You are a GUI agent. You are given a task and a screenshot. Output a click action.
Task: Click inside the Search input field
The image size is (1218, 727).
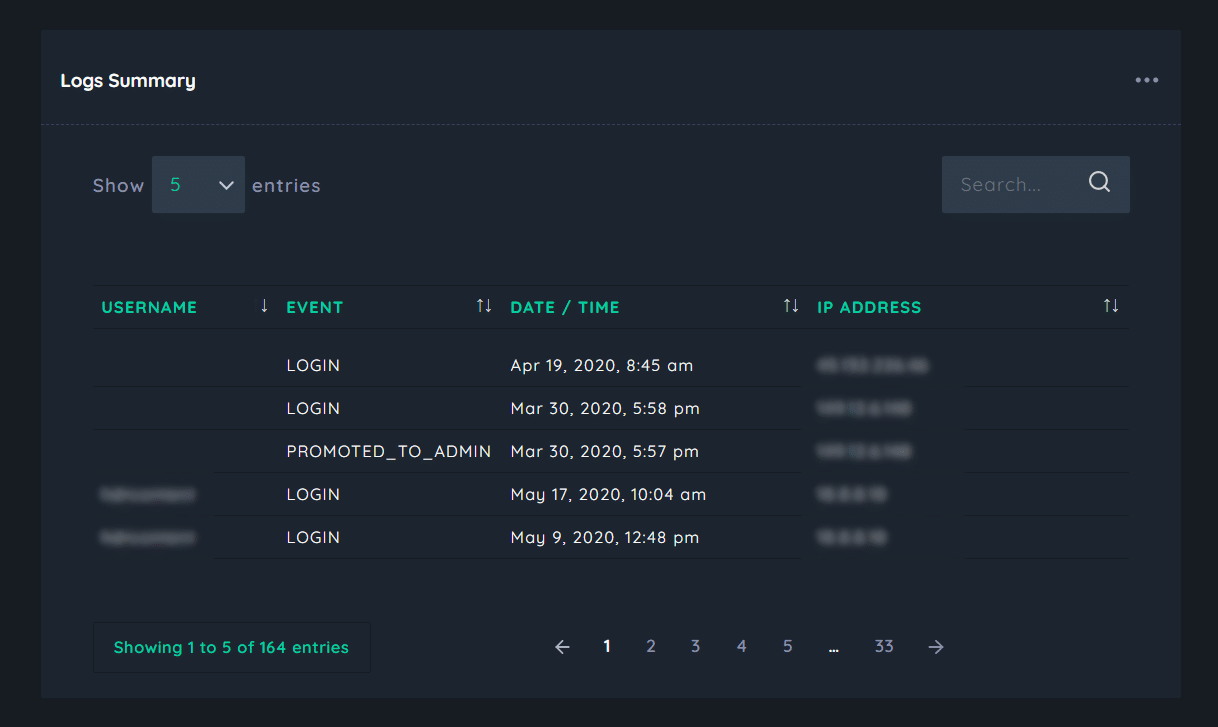1010,184
